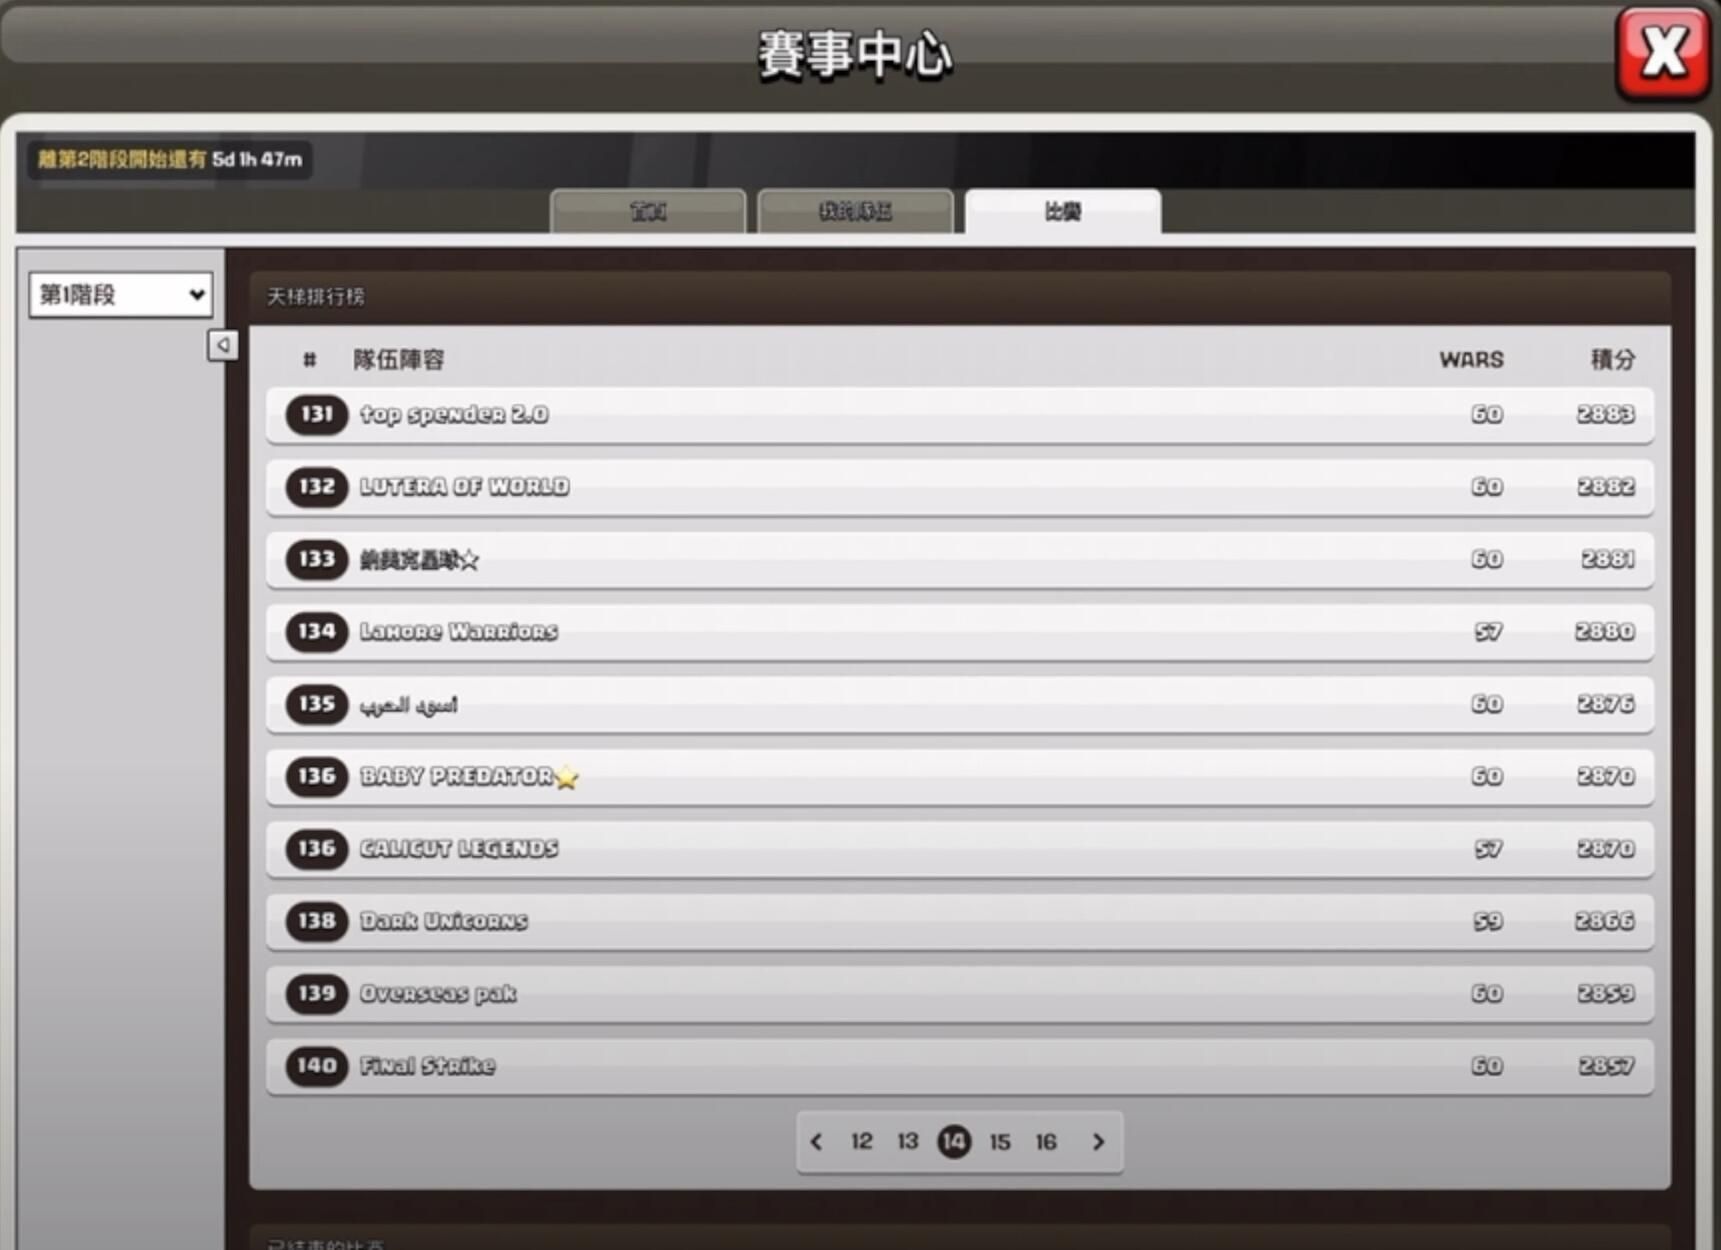Click score 2857 for Final Strike
The width and height of the screenshot is (1721, 1250).
1606,1066
